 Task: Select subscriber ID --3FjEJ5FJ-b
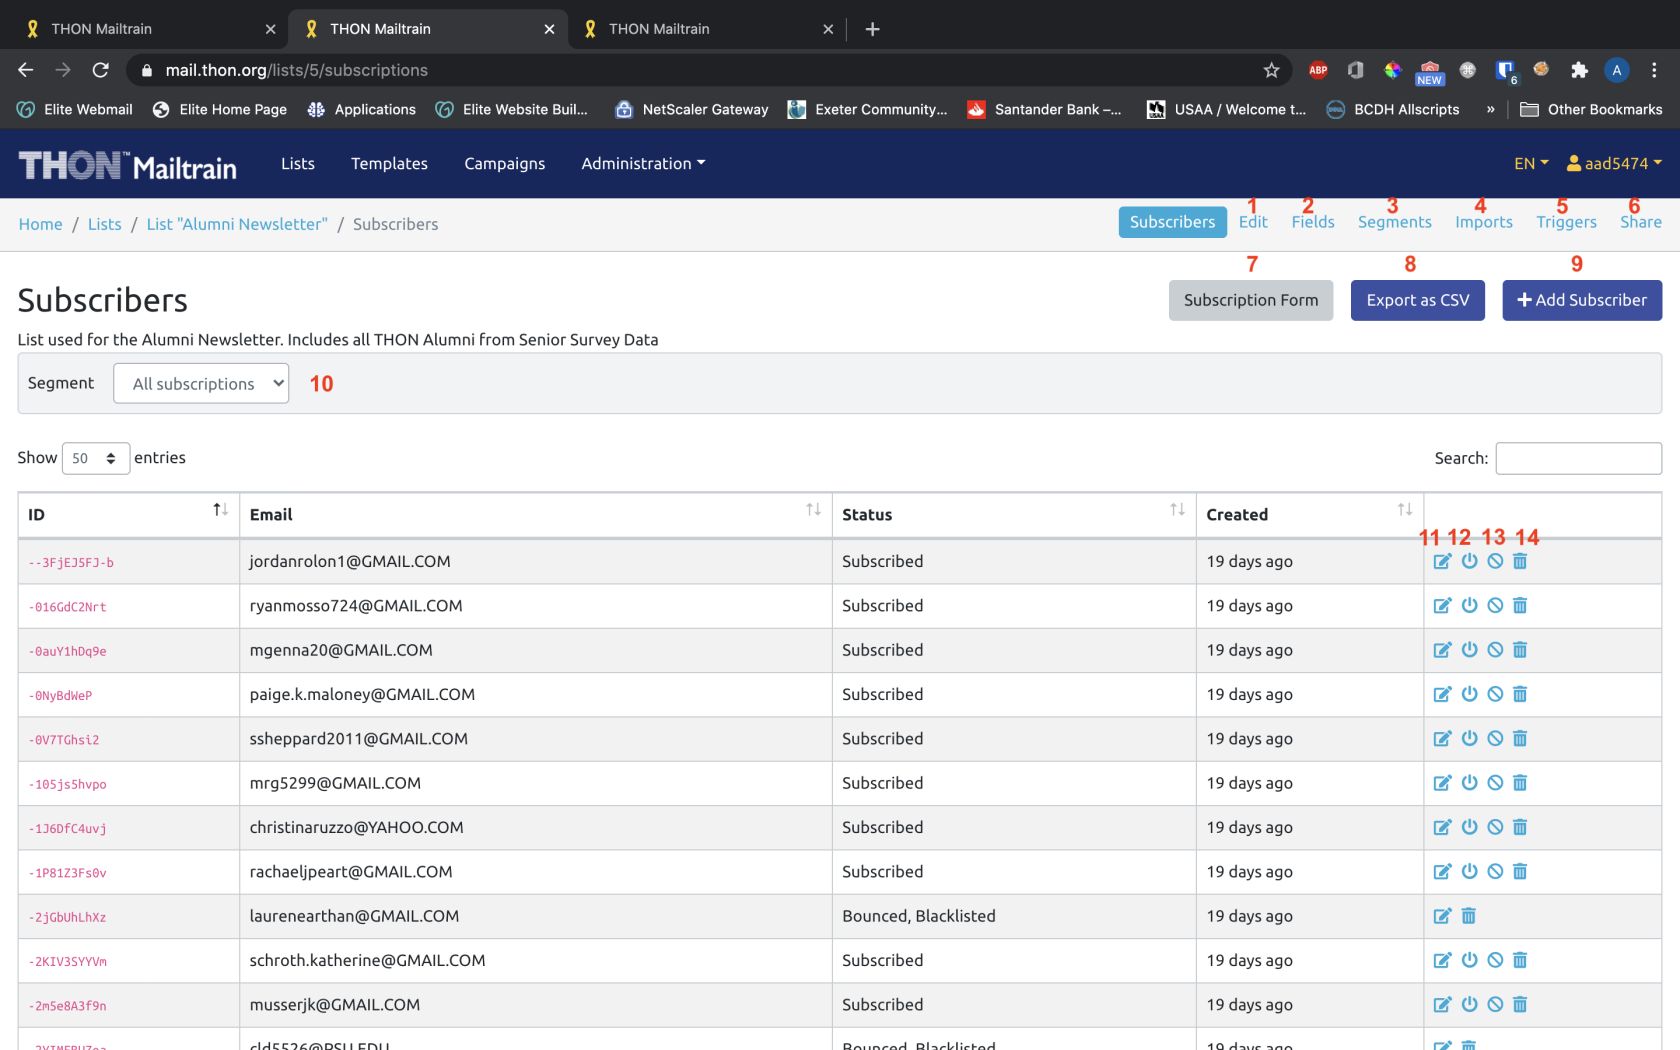click(71, 563)
